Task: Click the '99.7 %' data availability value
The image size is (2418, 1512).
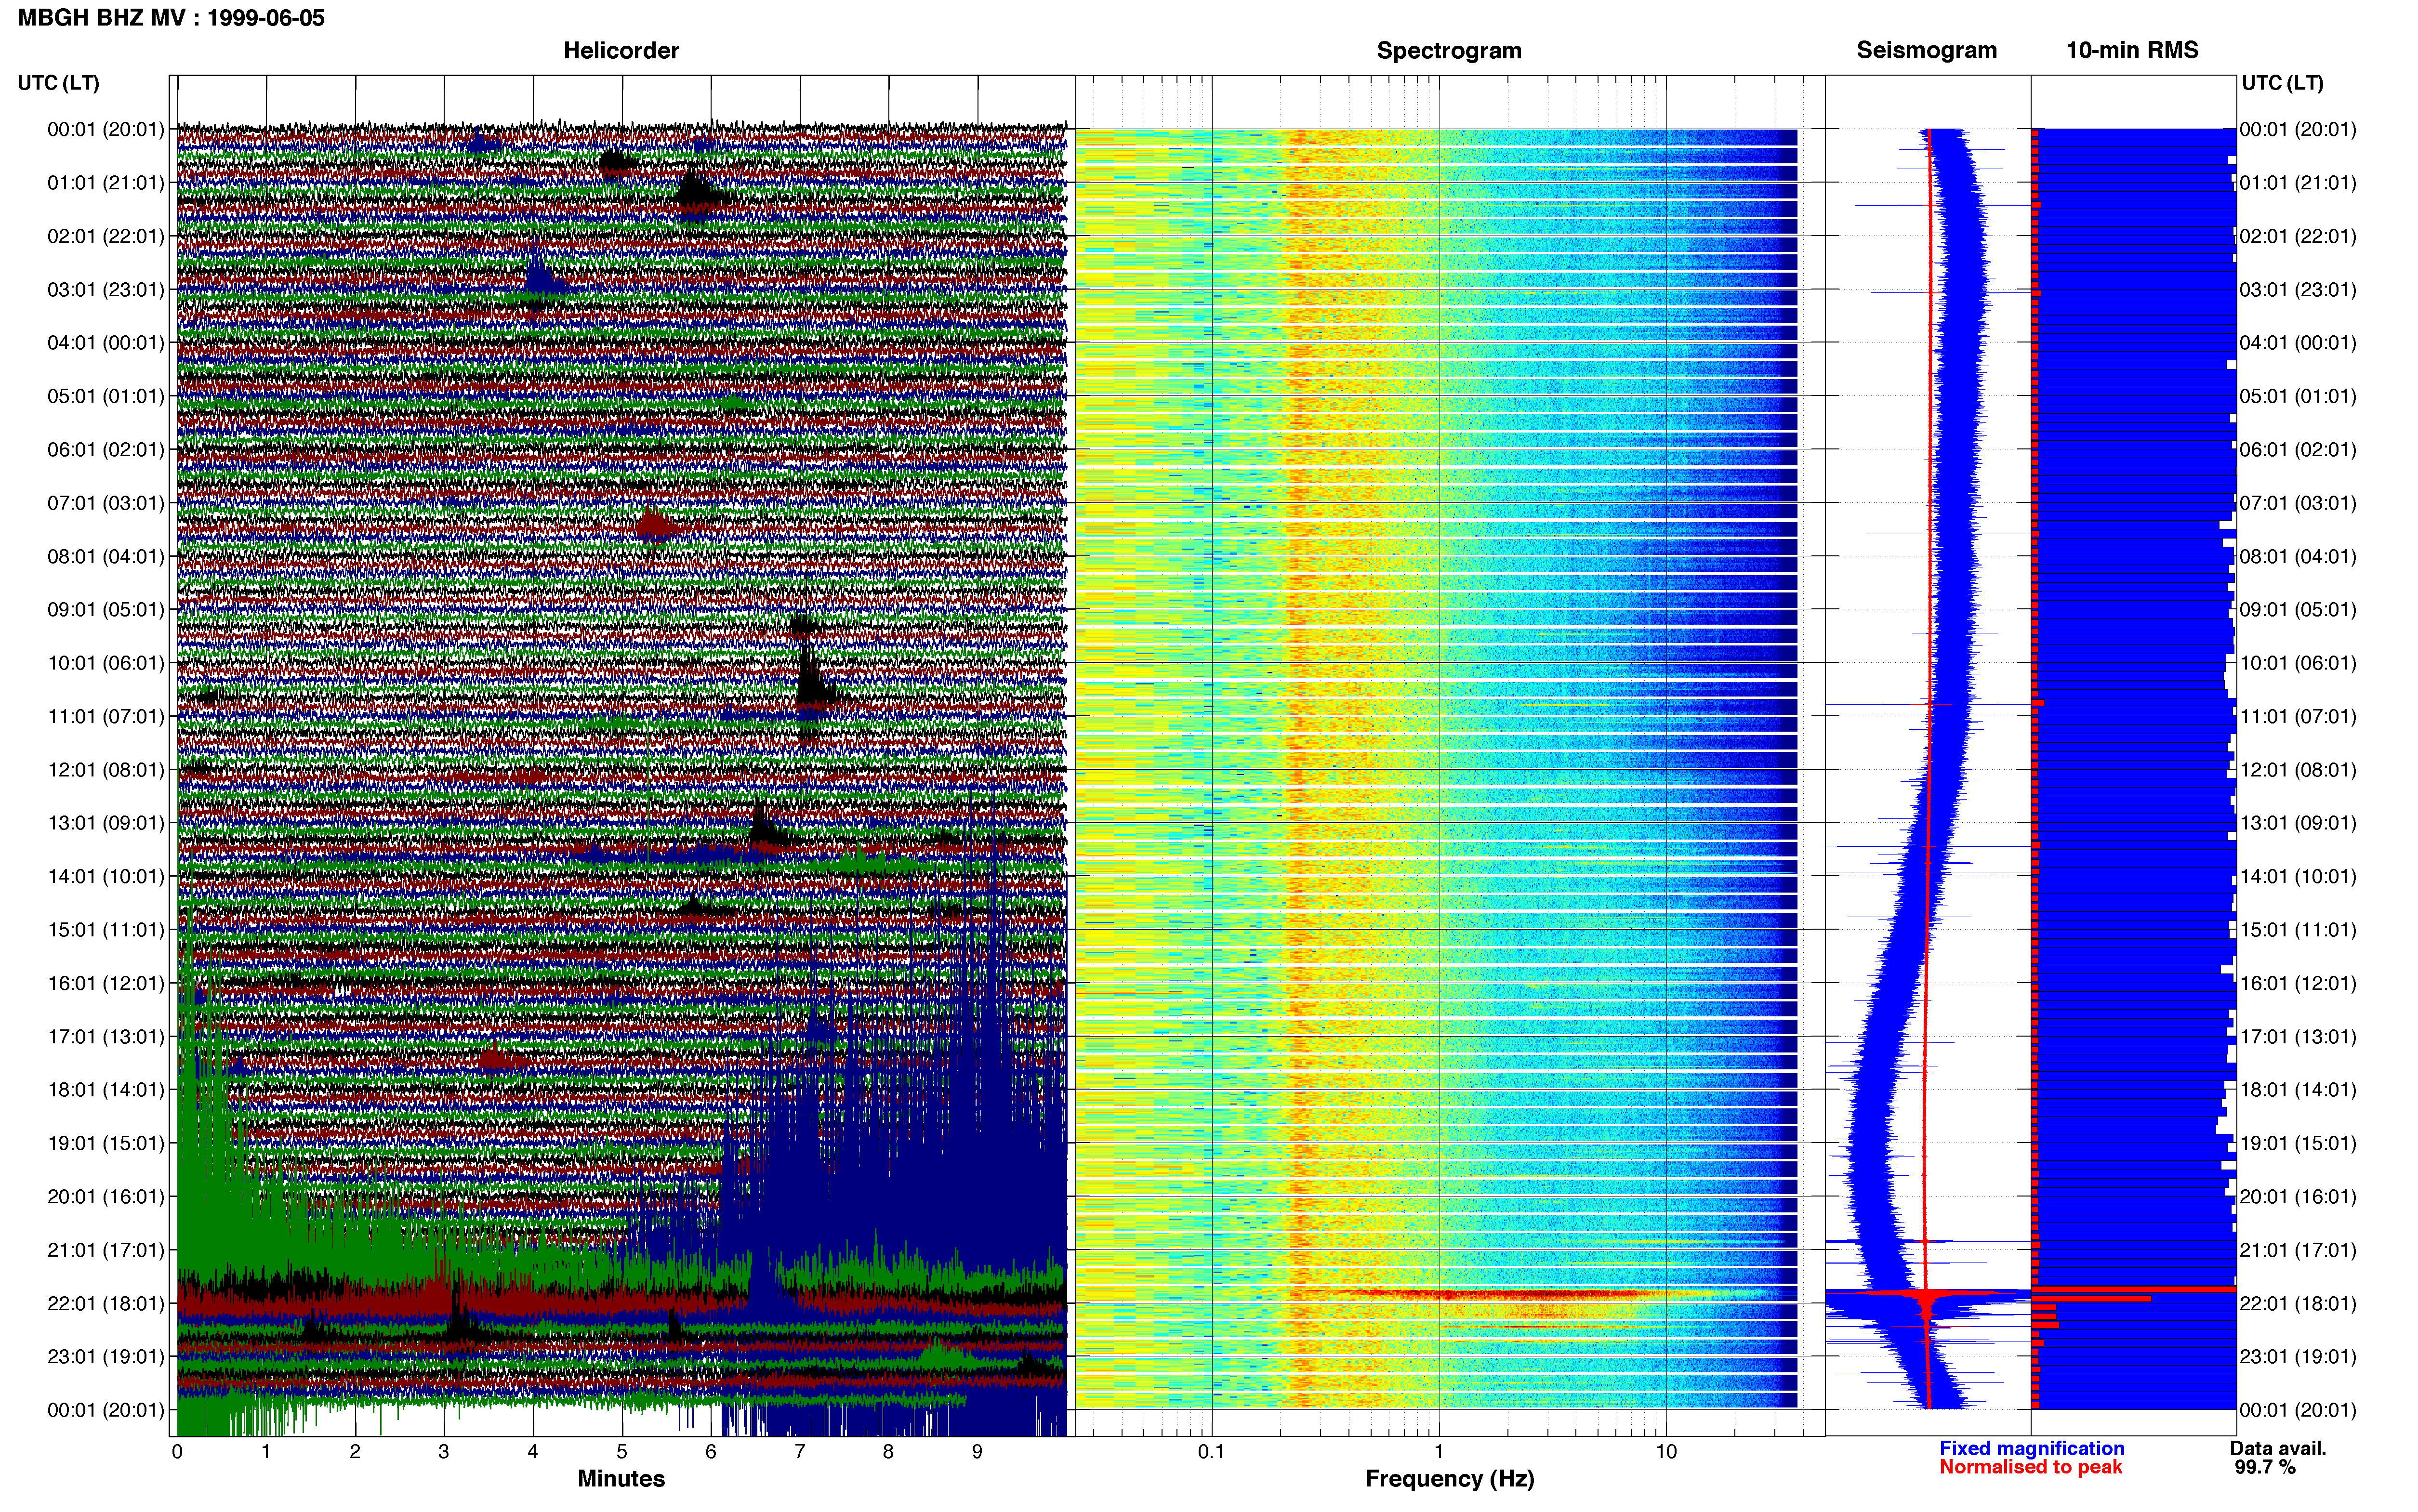Action: coord(2265,1467)
